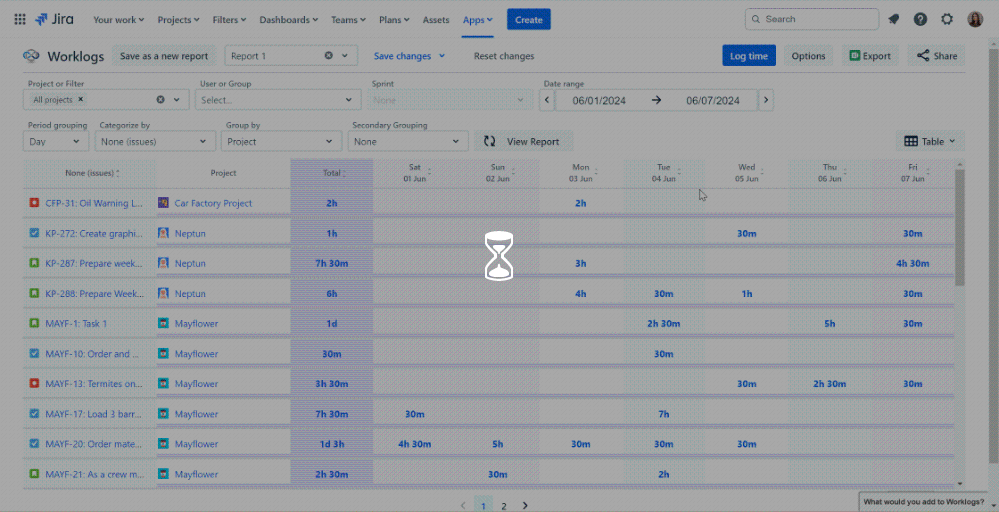Clear all Project or Filter values

[161, 99]
